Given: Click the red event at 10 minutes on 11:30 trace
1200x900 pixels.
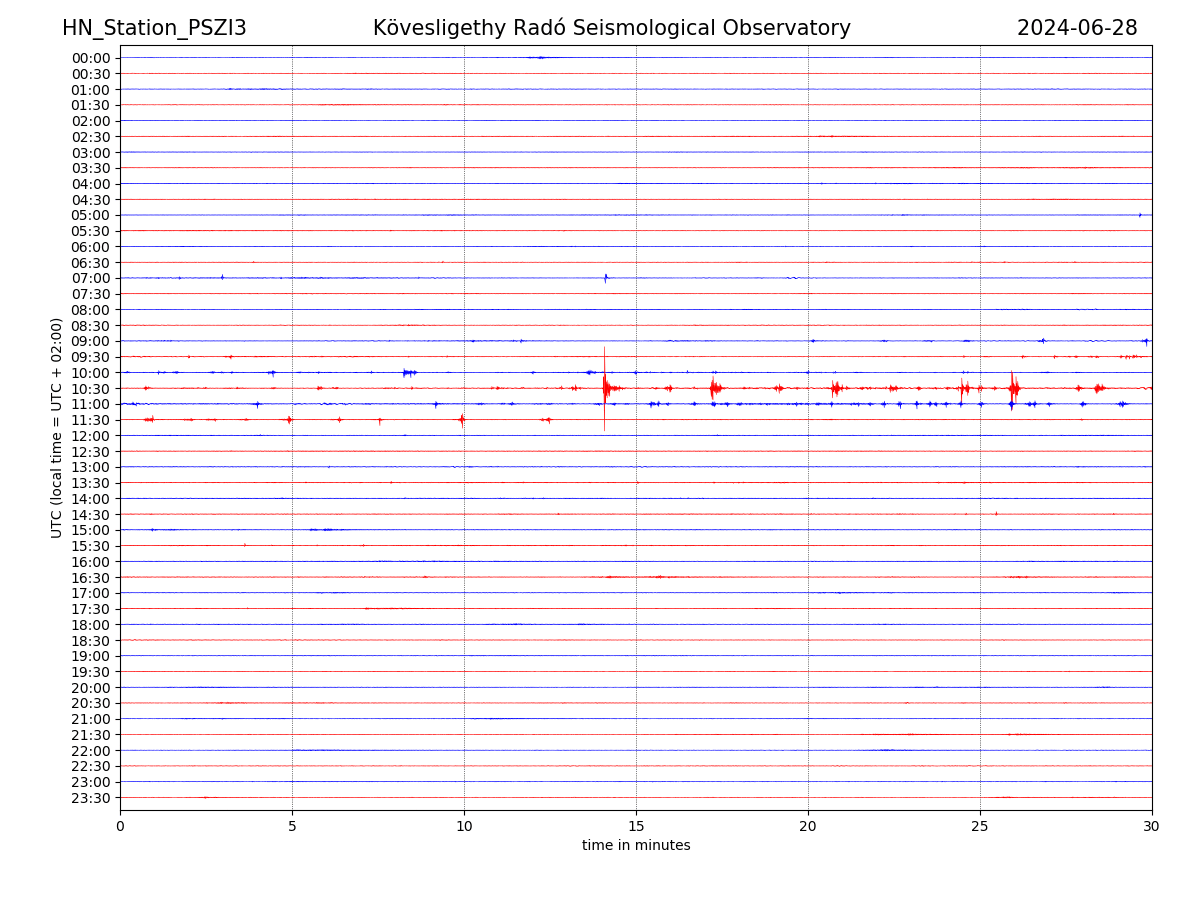Looking at the screenshot, I should tap(461, 420).
